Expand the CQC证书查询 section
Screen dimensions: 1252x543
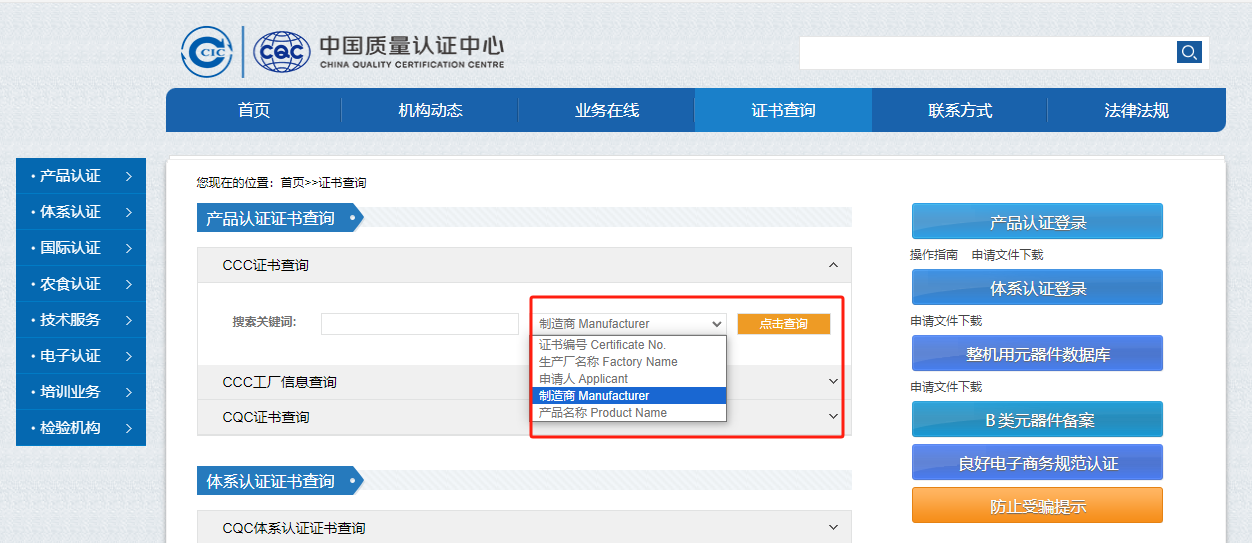tap(833, 416)
